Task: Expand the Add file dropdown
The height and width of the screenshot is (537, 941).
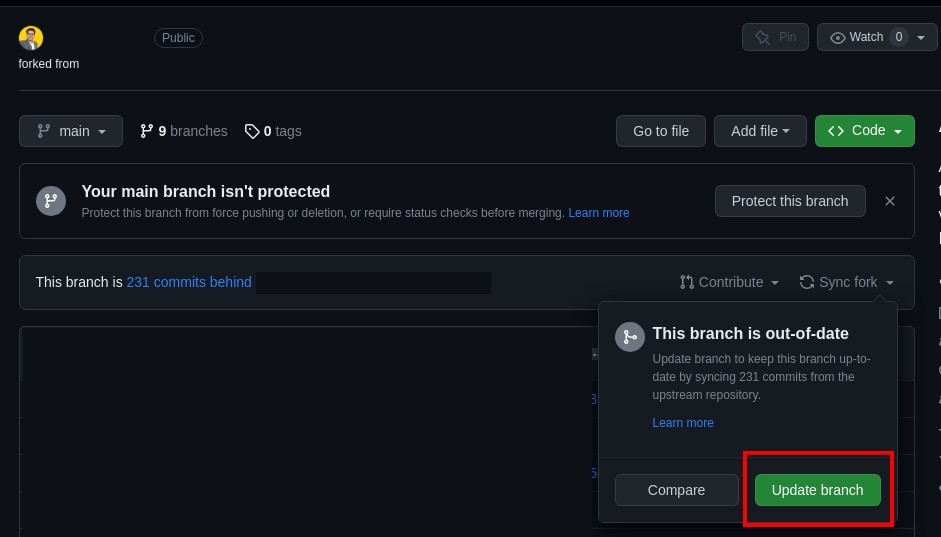Action: tap(760, 131)
